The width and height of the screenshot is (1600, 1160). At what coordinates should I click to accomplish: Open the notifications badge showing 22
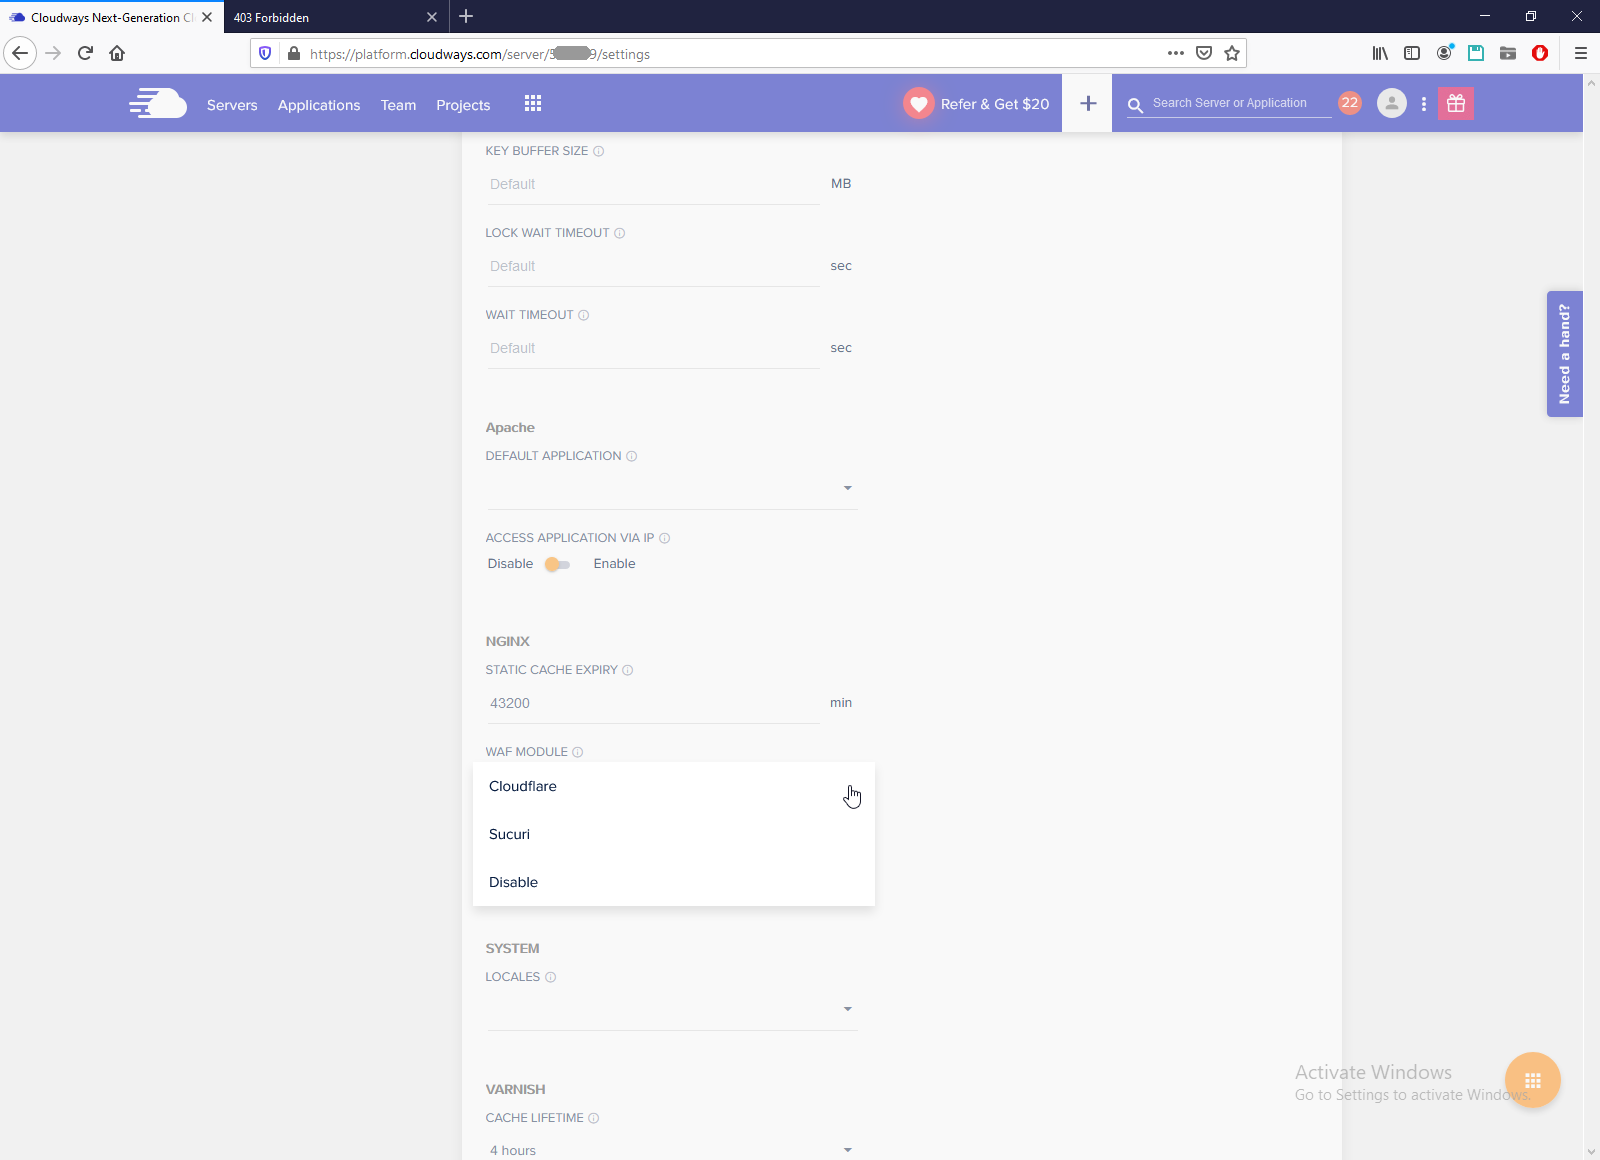point(1350,103)
